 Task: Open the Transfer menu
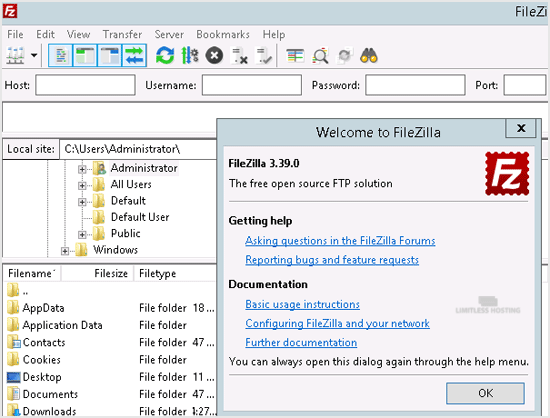pos(122,34)
